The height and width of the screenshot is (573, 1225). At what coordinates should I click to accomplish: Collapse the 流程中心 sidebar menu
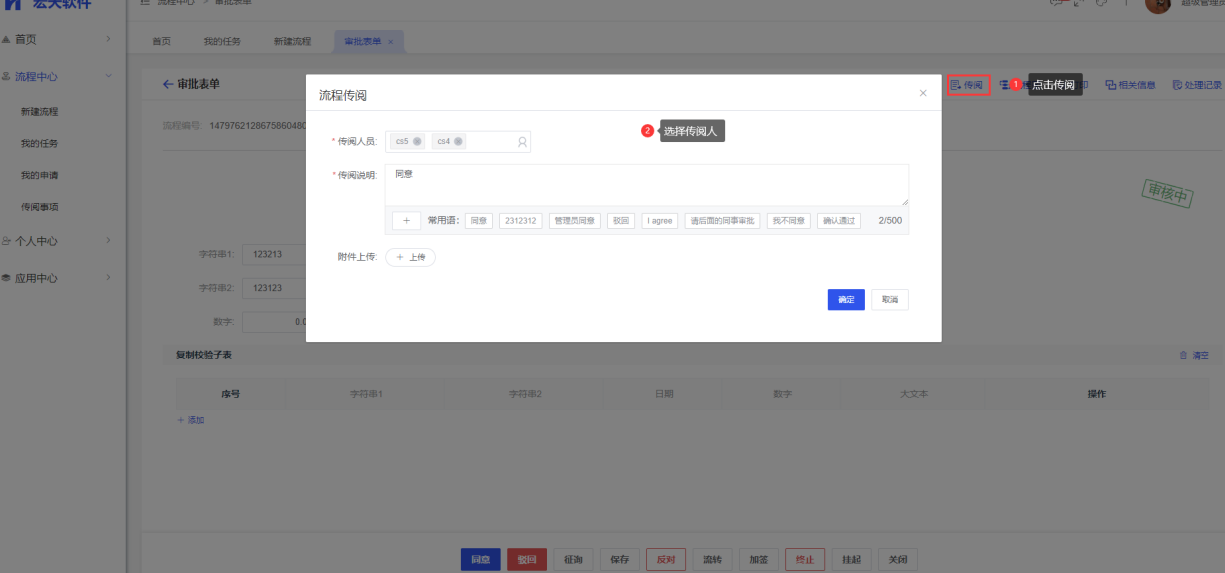point(60,76)
